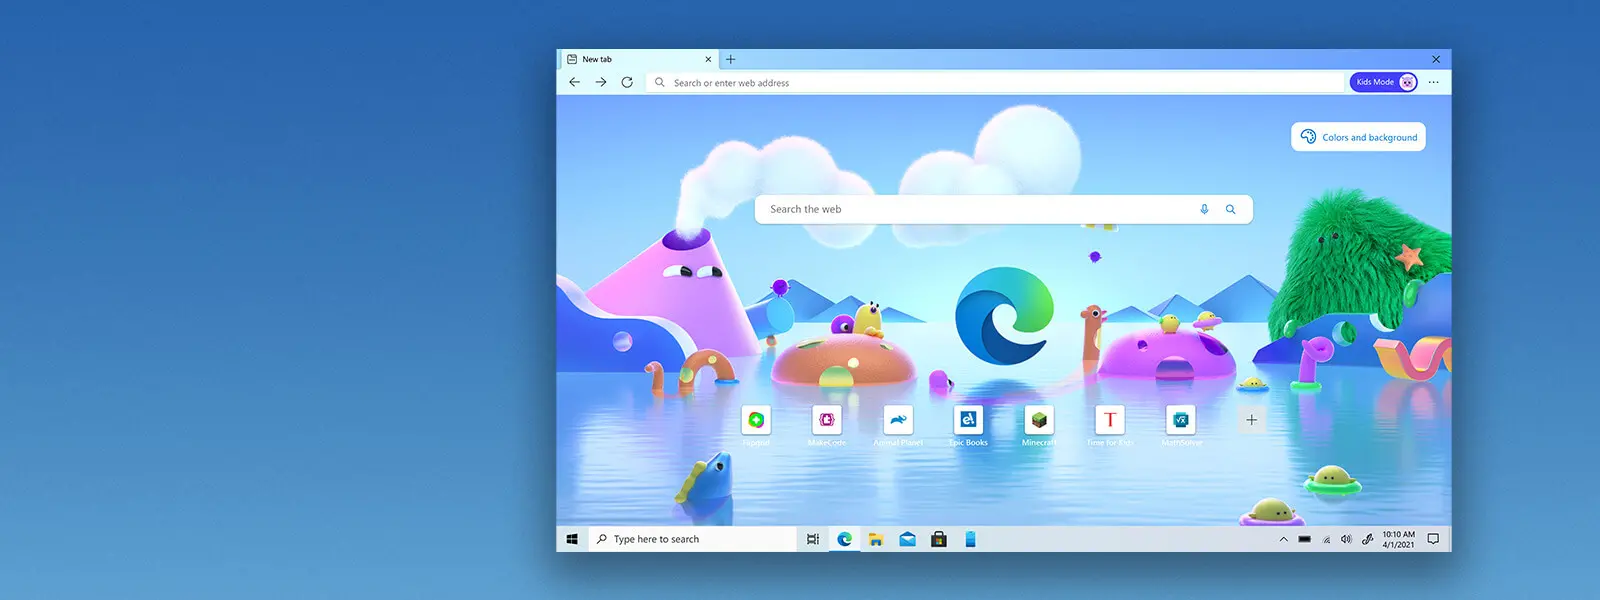Click the address bar search field
This screenshot has height=600, width=1600.
[x=996, y=83]
